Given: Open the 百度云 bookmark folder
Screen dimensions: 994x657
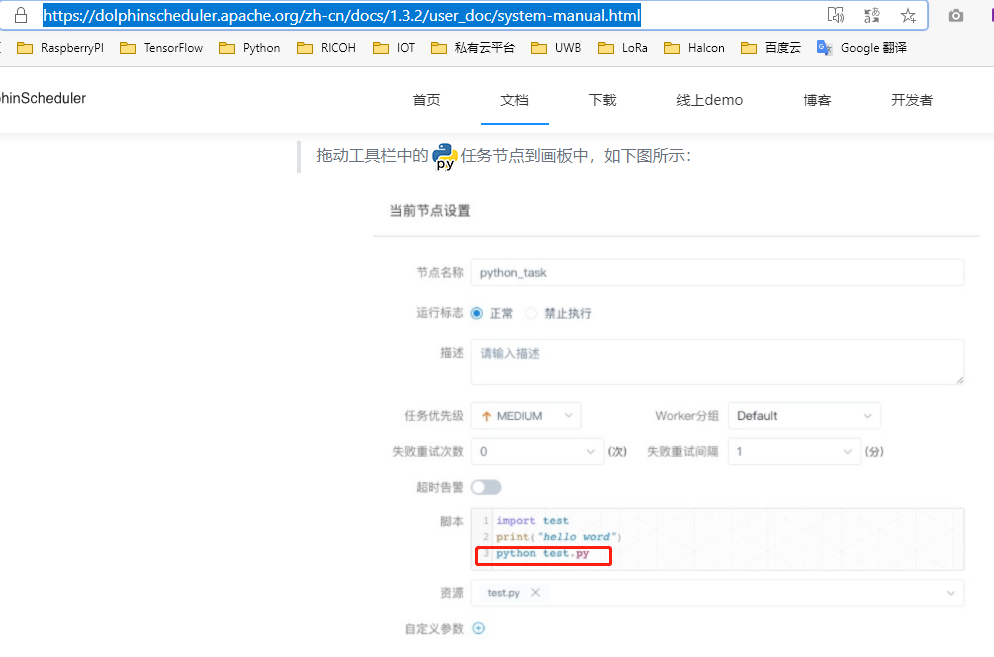Looking at the screenshot, I should pos(771,48).
